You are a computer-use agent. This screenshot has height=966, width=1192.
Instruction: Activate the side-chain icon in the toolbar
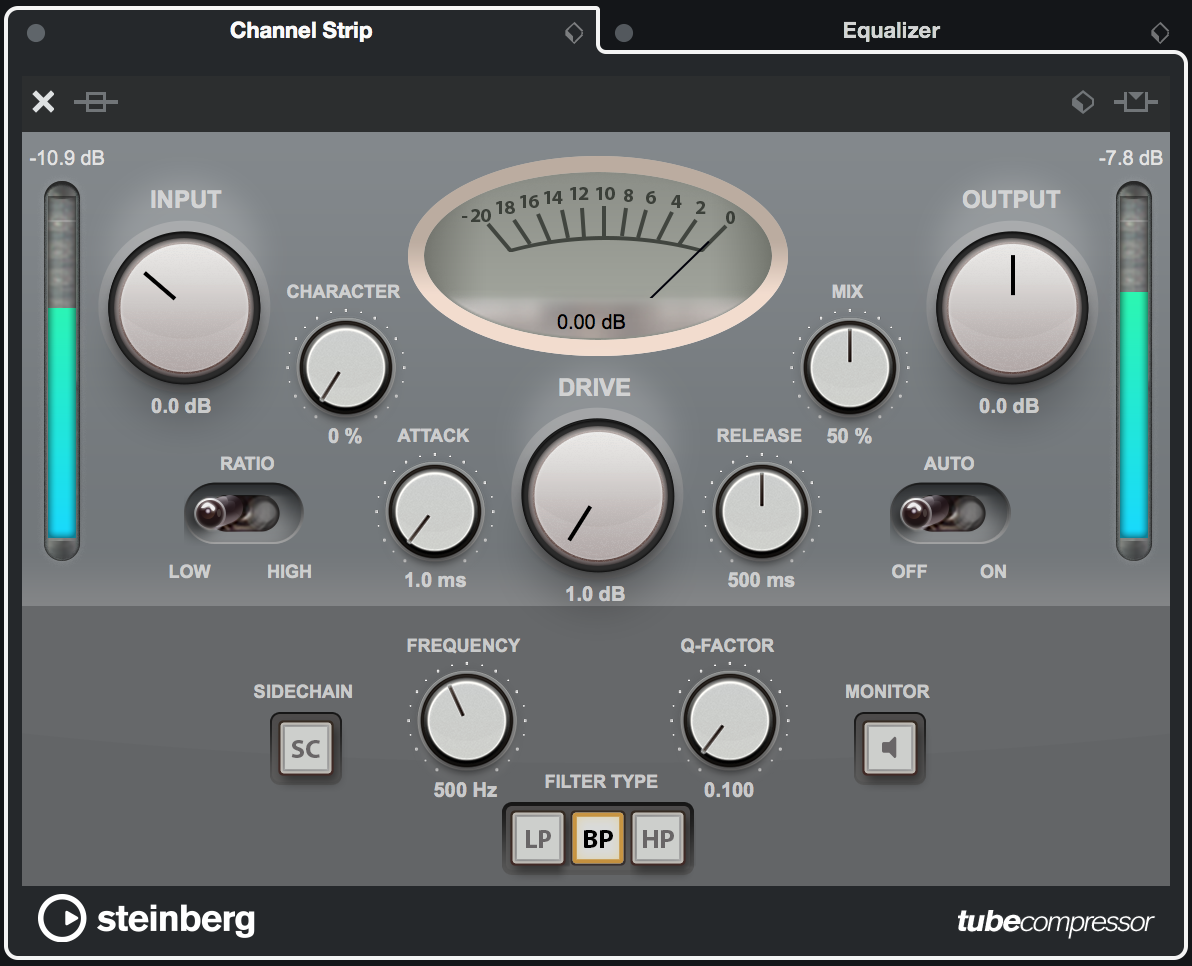click(x=96, y=102)
